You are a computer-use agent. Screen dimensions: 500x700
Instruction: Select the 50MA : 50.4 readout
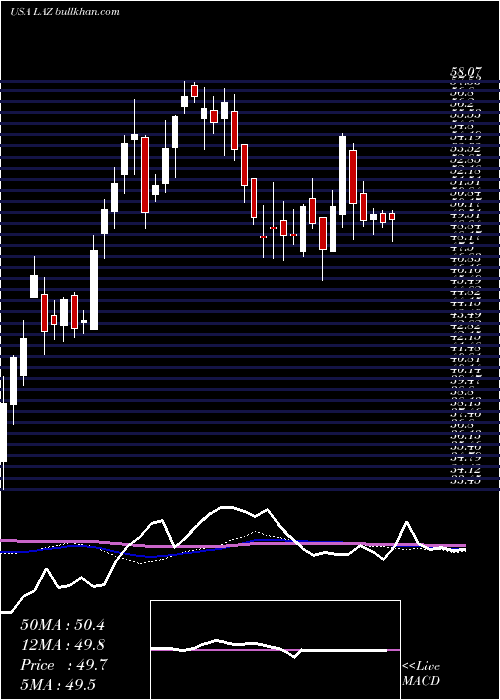click(x=62, y=625)
